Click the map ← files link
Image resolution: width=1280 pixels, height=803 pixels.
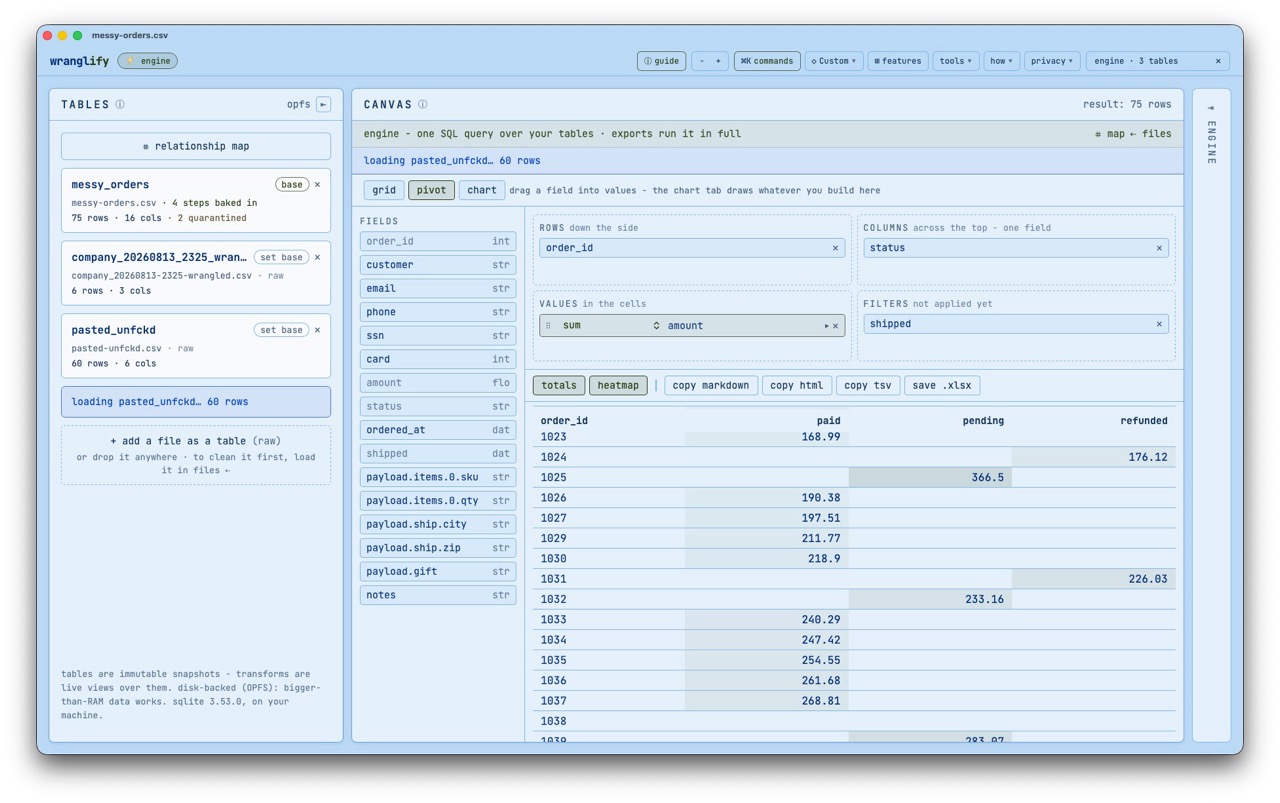pos(1133,134)
